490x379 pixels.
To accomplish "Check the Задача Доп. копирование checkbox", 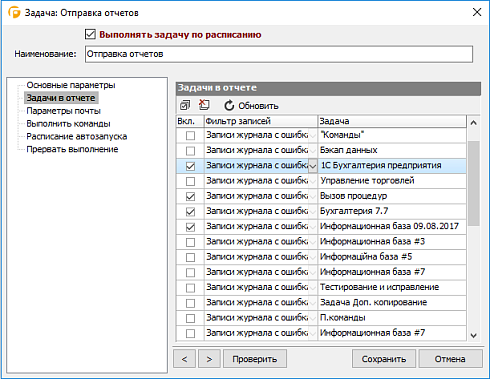I will pos(190,303).
